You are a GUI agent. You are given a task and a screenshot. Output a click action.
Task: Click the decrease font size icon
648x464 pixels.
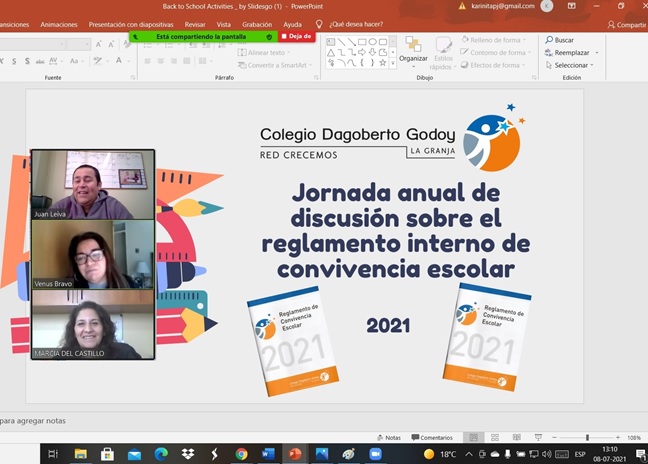click(111, 44)
